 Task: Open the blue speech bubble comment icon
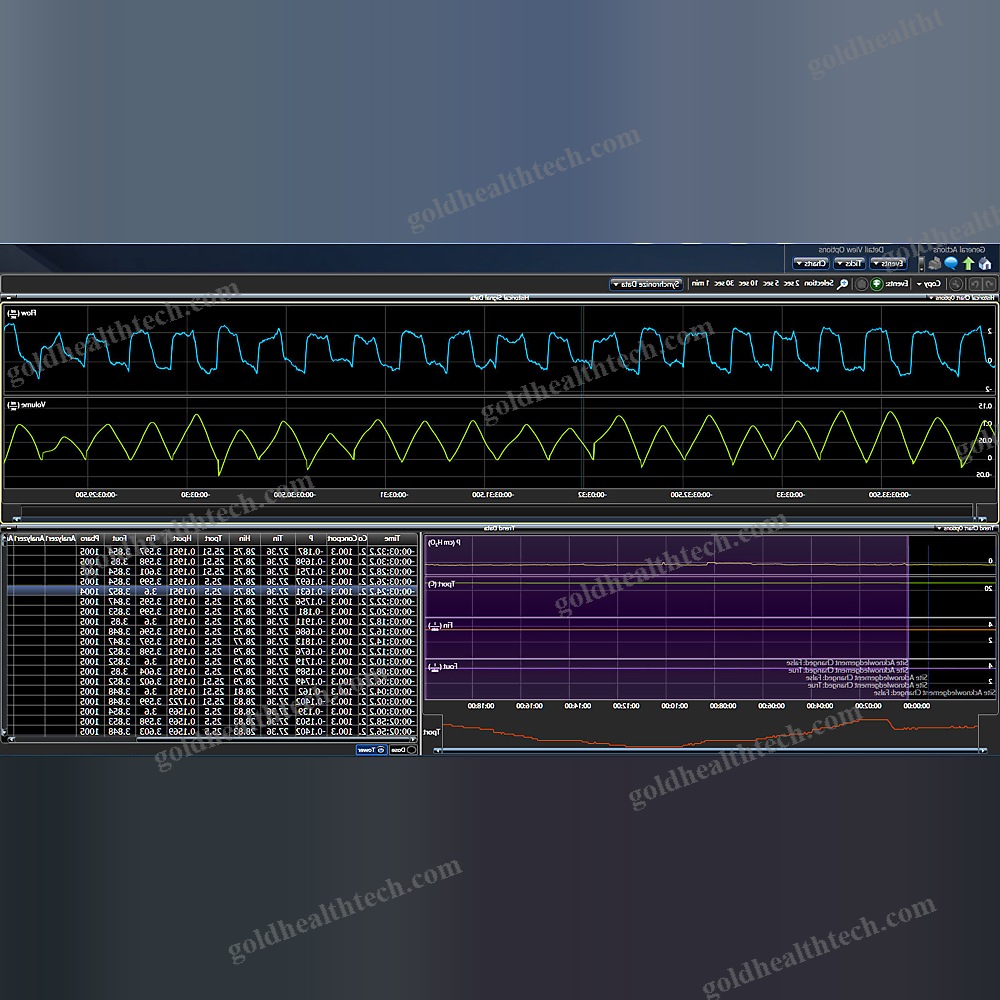tap(952, 263)
